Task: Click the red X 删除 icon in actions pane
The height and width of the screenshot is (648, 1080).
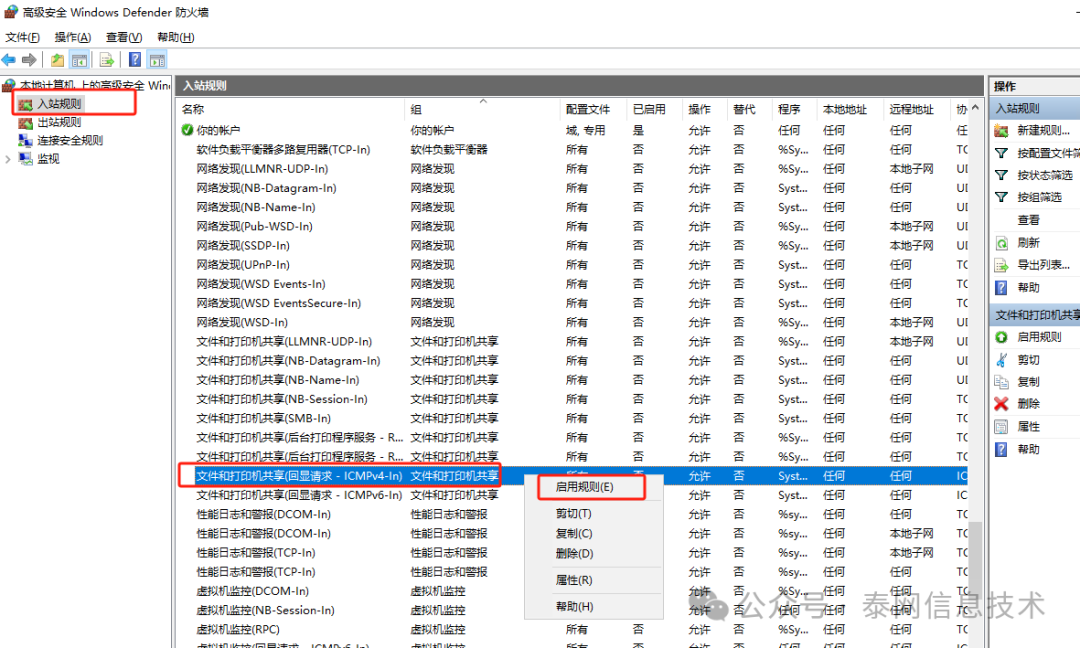Action: (1001, 404)
